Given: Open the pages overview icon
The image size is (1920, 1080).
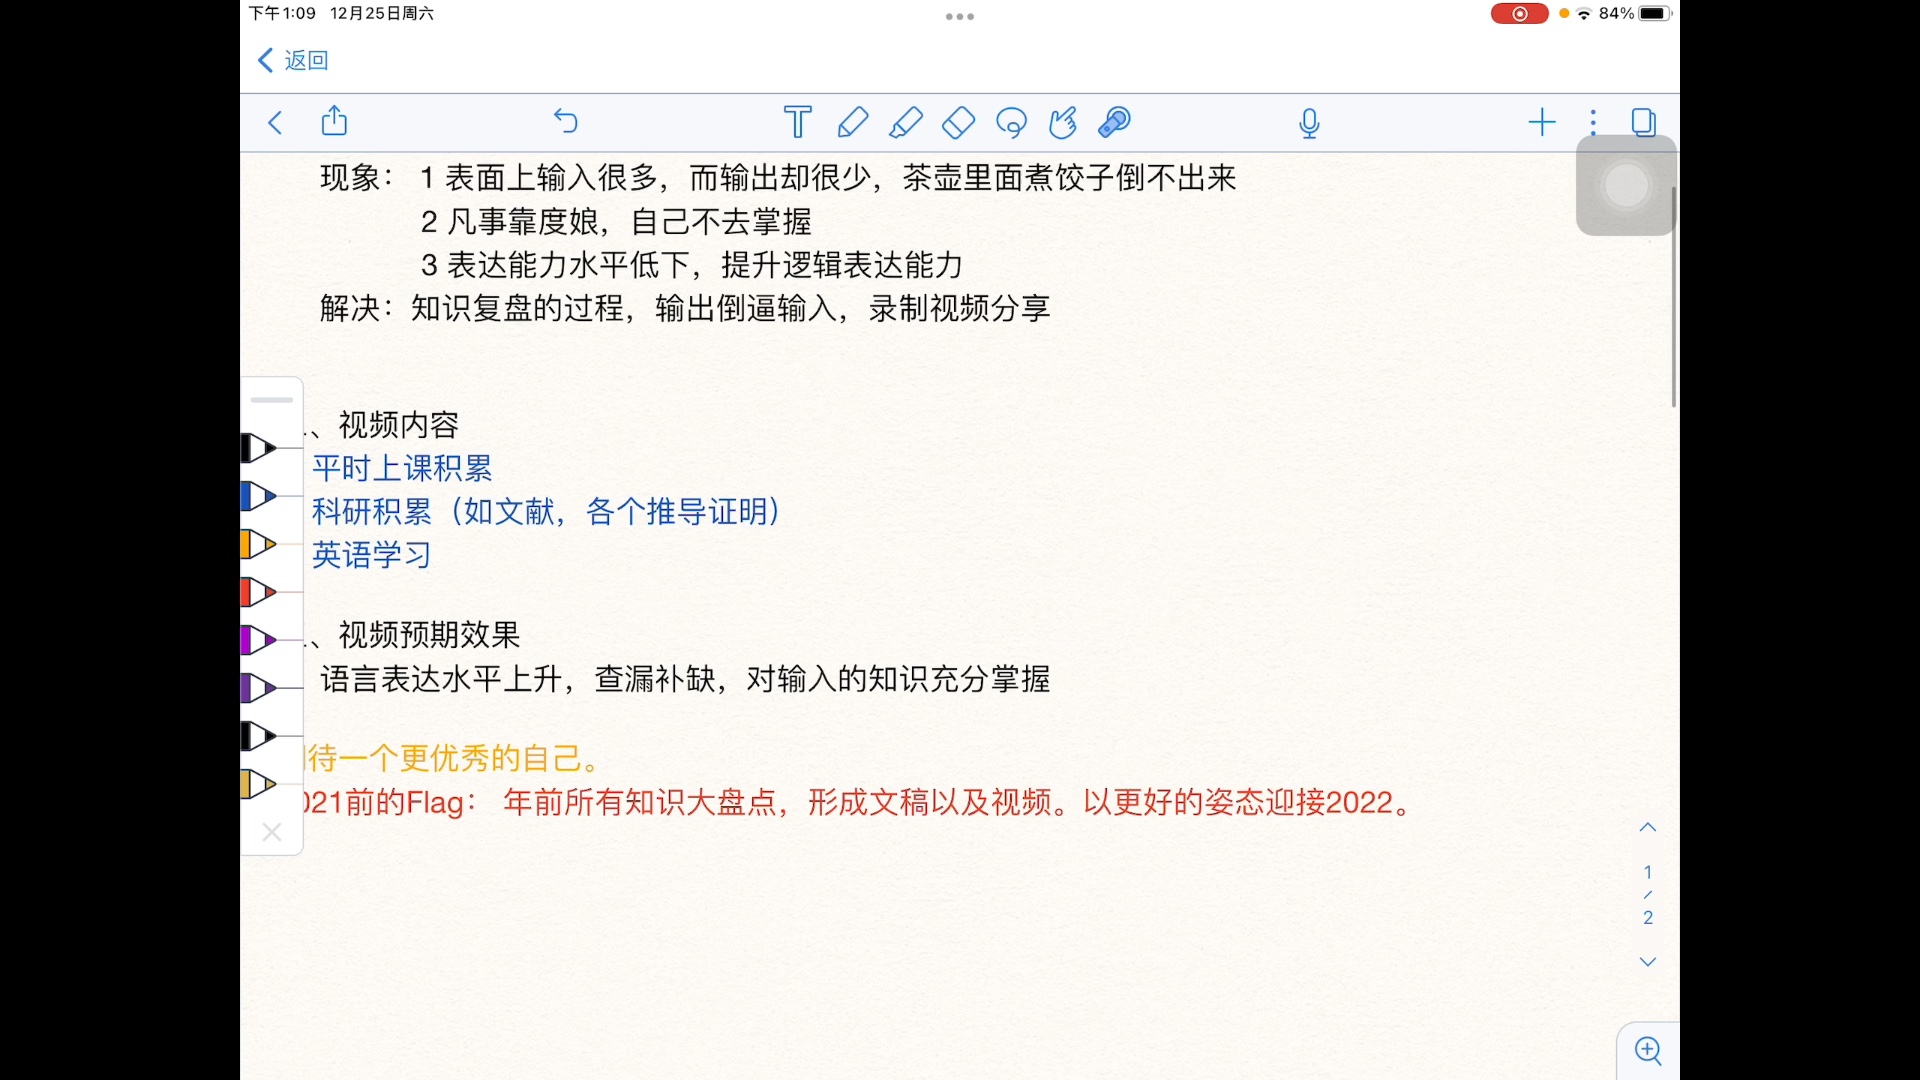Looking at the screenshot, I should [x=1644, y=122].
